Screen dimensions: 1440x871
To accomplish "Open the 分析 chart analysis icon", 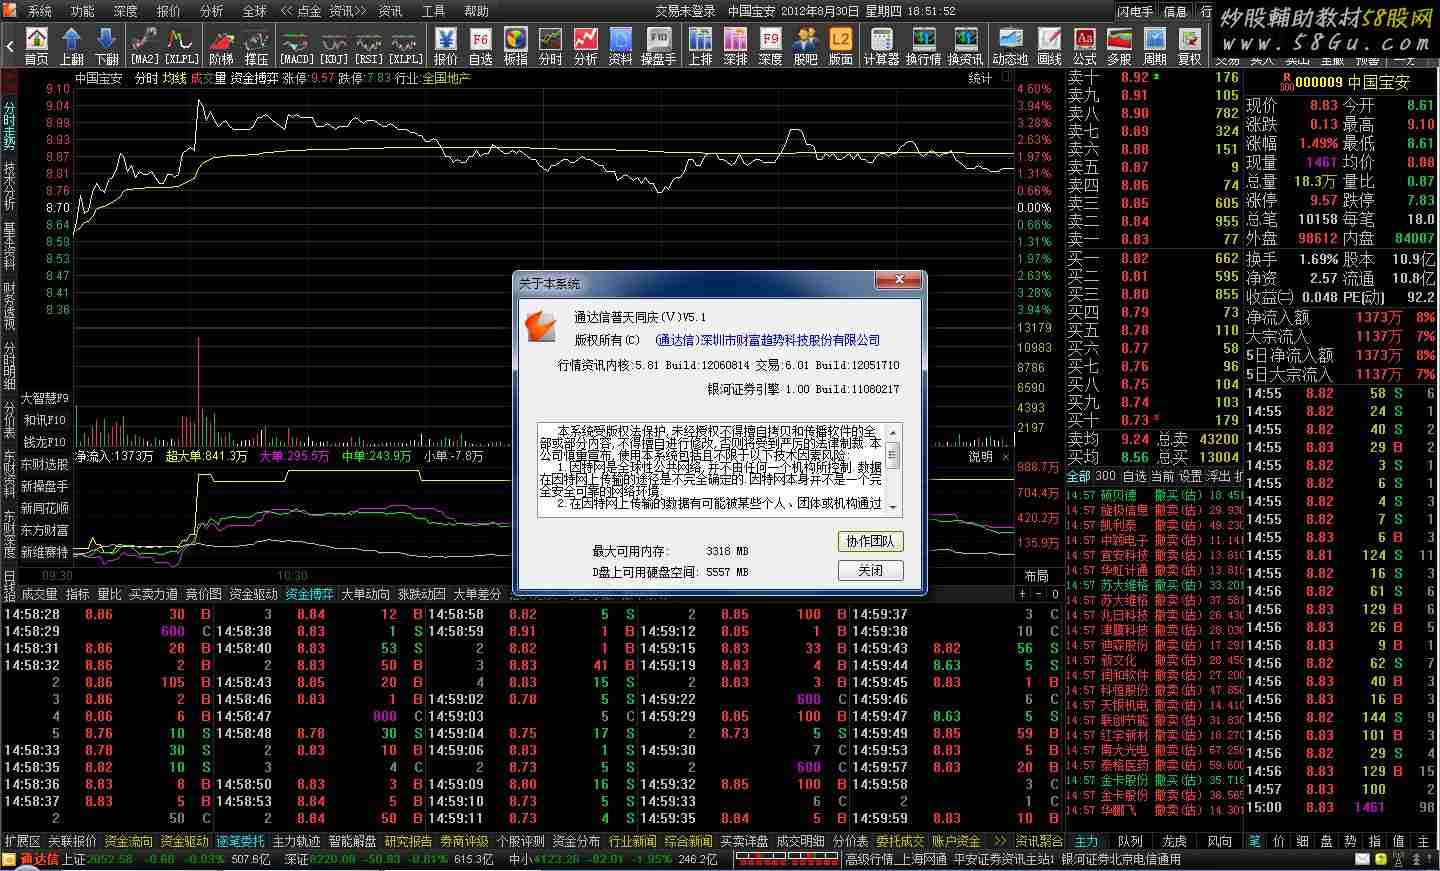I will [586, 46].
